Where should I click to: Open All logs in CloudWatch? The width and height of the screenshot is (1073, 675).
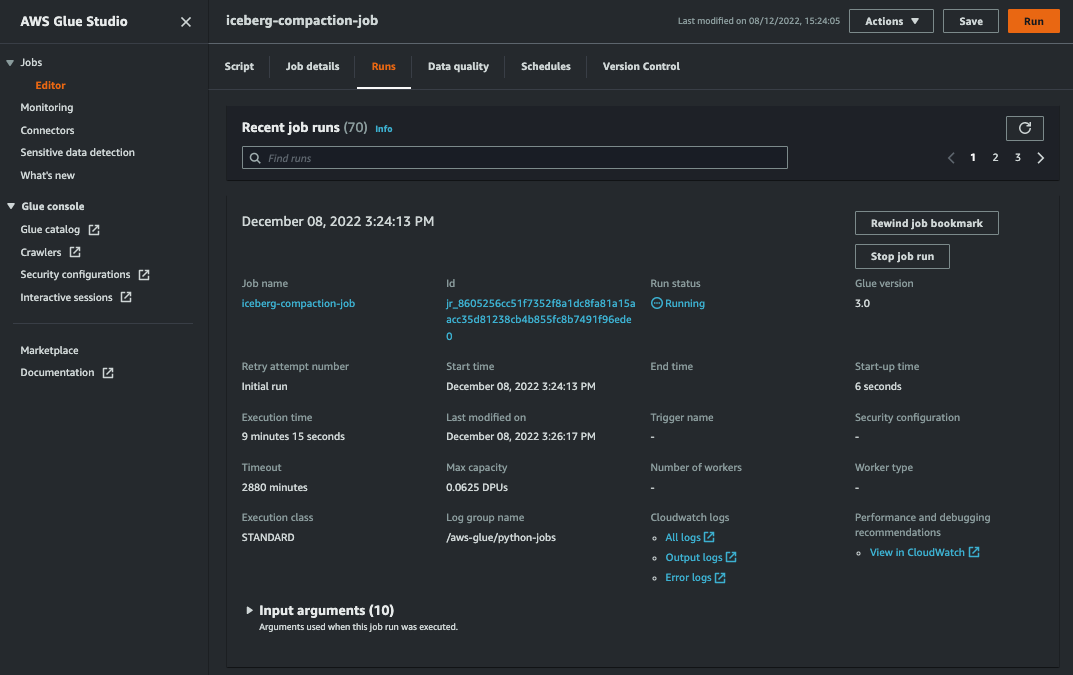coord(683,537)
